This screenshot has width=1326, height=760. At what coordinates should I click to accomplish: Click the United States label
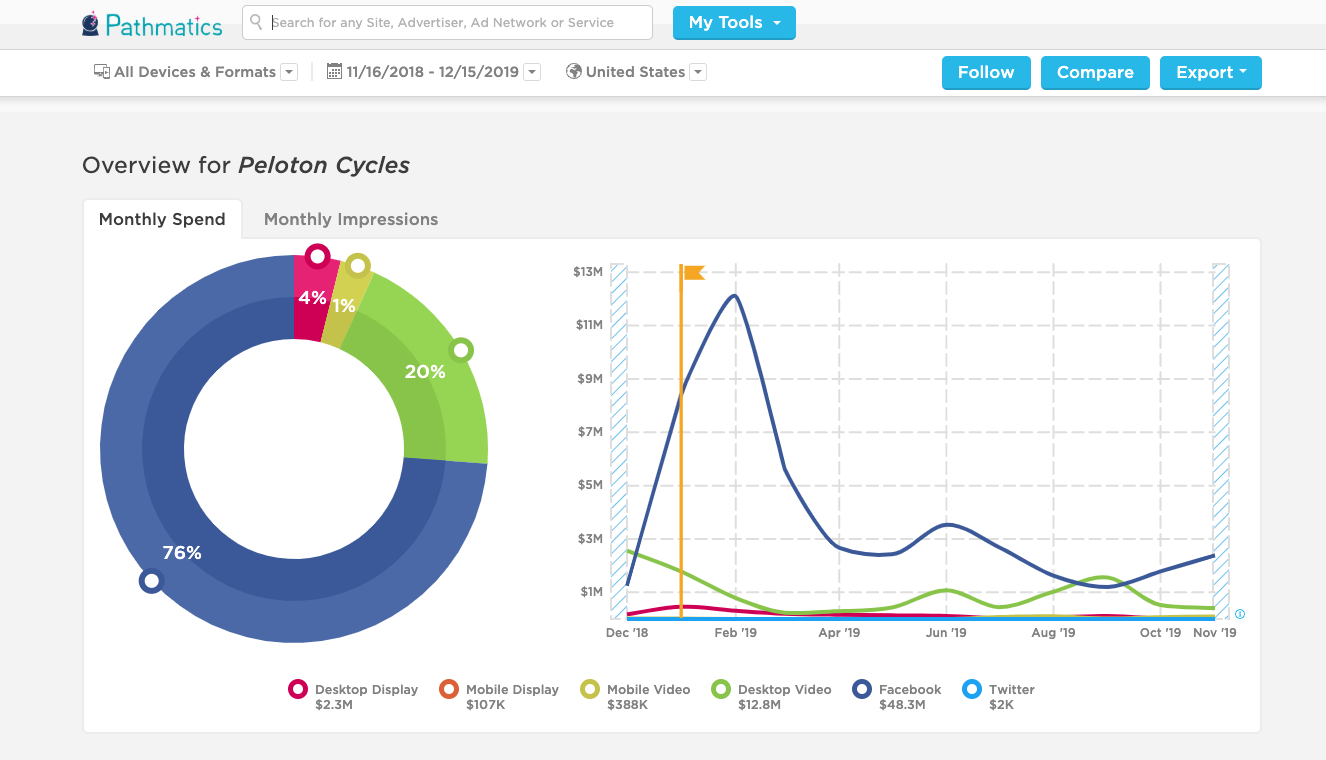pyautogui.click(x=635, y=72)
